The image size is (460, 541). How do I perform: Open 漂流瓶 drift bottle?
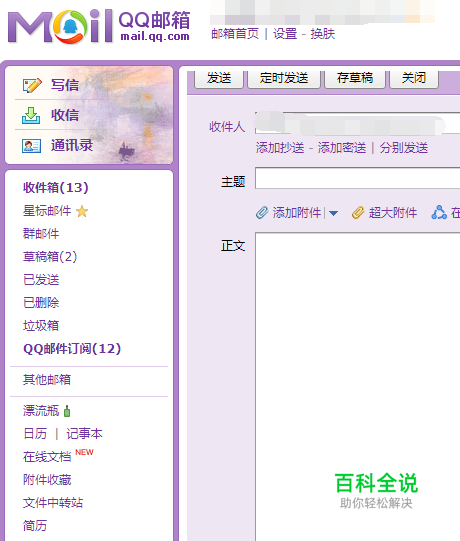click(41, 411)
